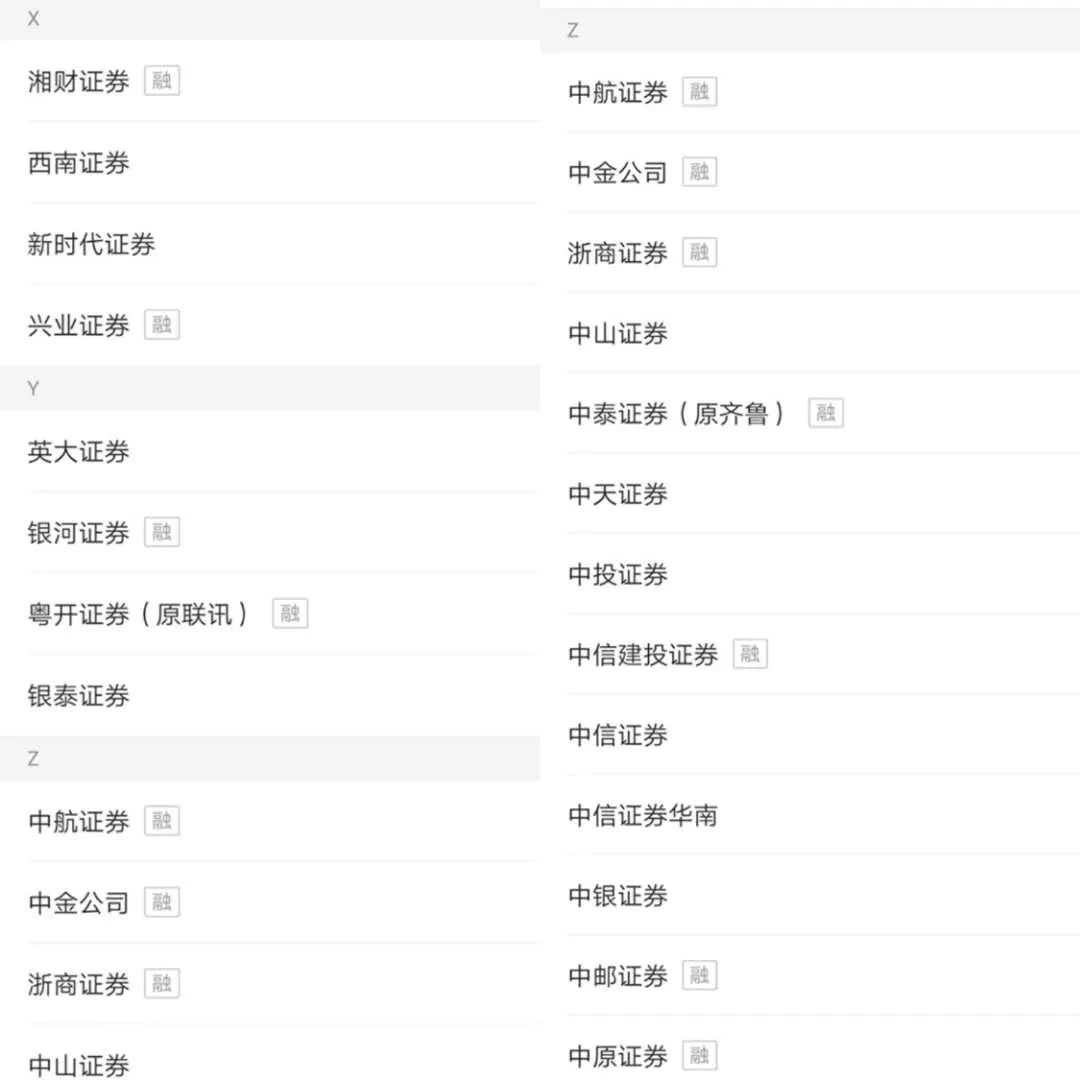Click the 融 badge beside 中邮证券

pos(700,975)
